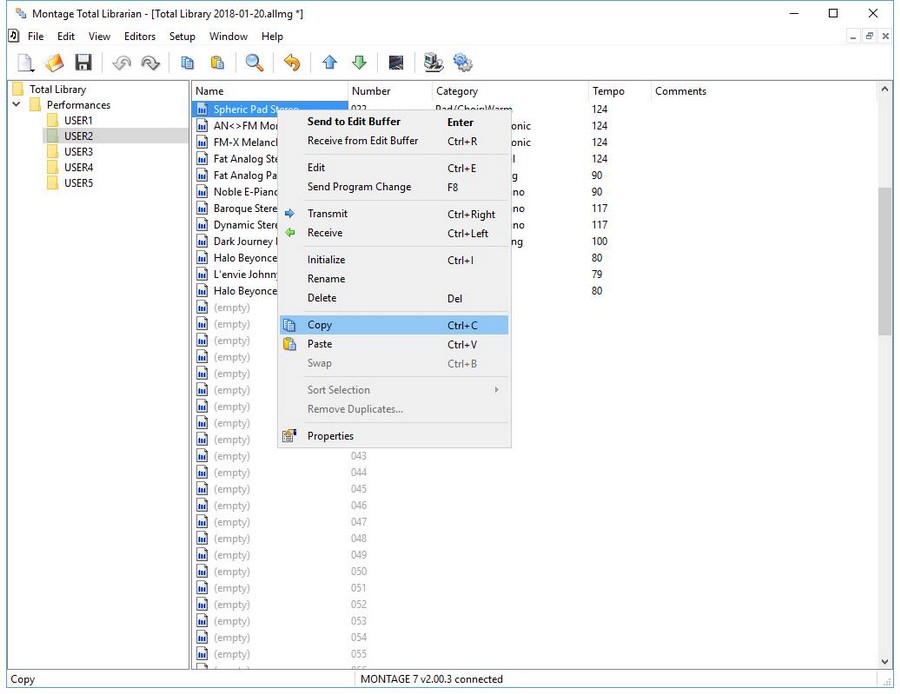
Task: Save library with the floppy disk icon
Action: 83,63
